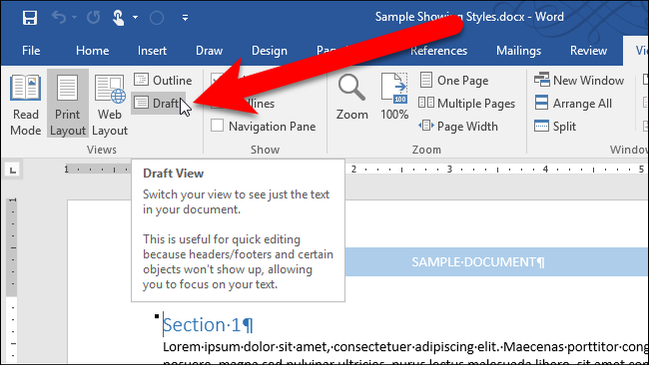The image size is (649, 365).
Task: Toggle Touch/Mouse Mode hand icon
Action: click(118, 17)
